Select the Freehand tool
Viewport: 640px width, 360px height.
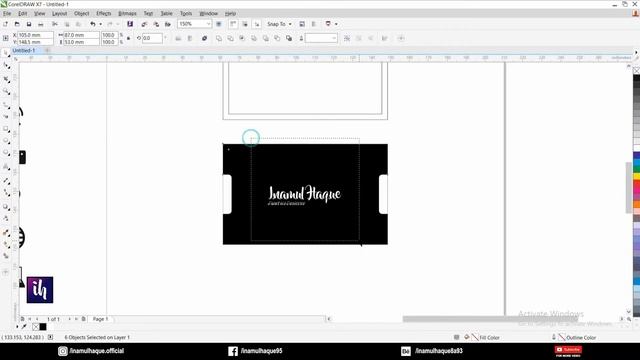6,105
